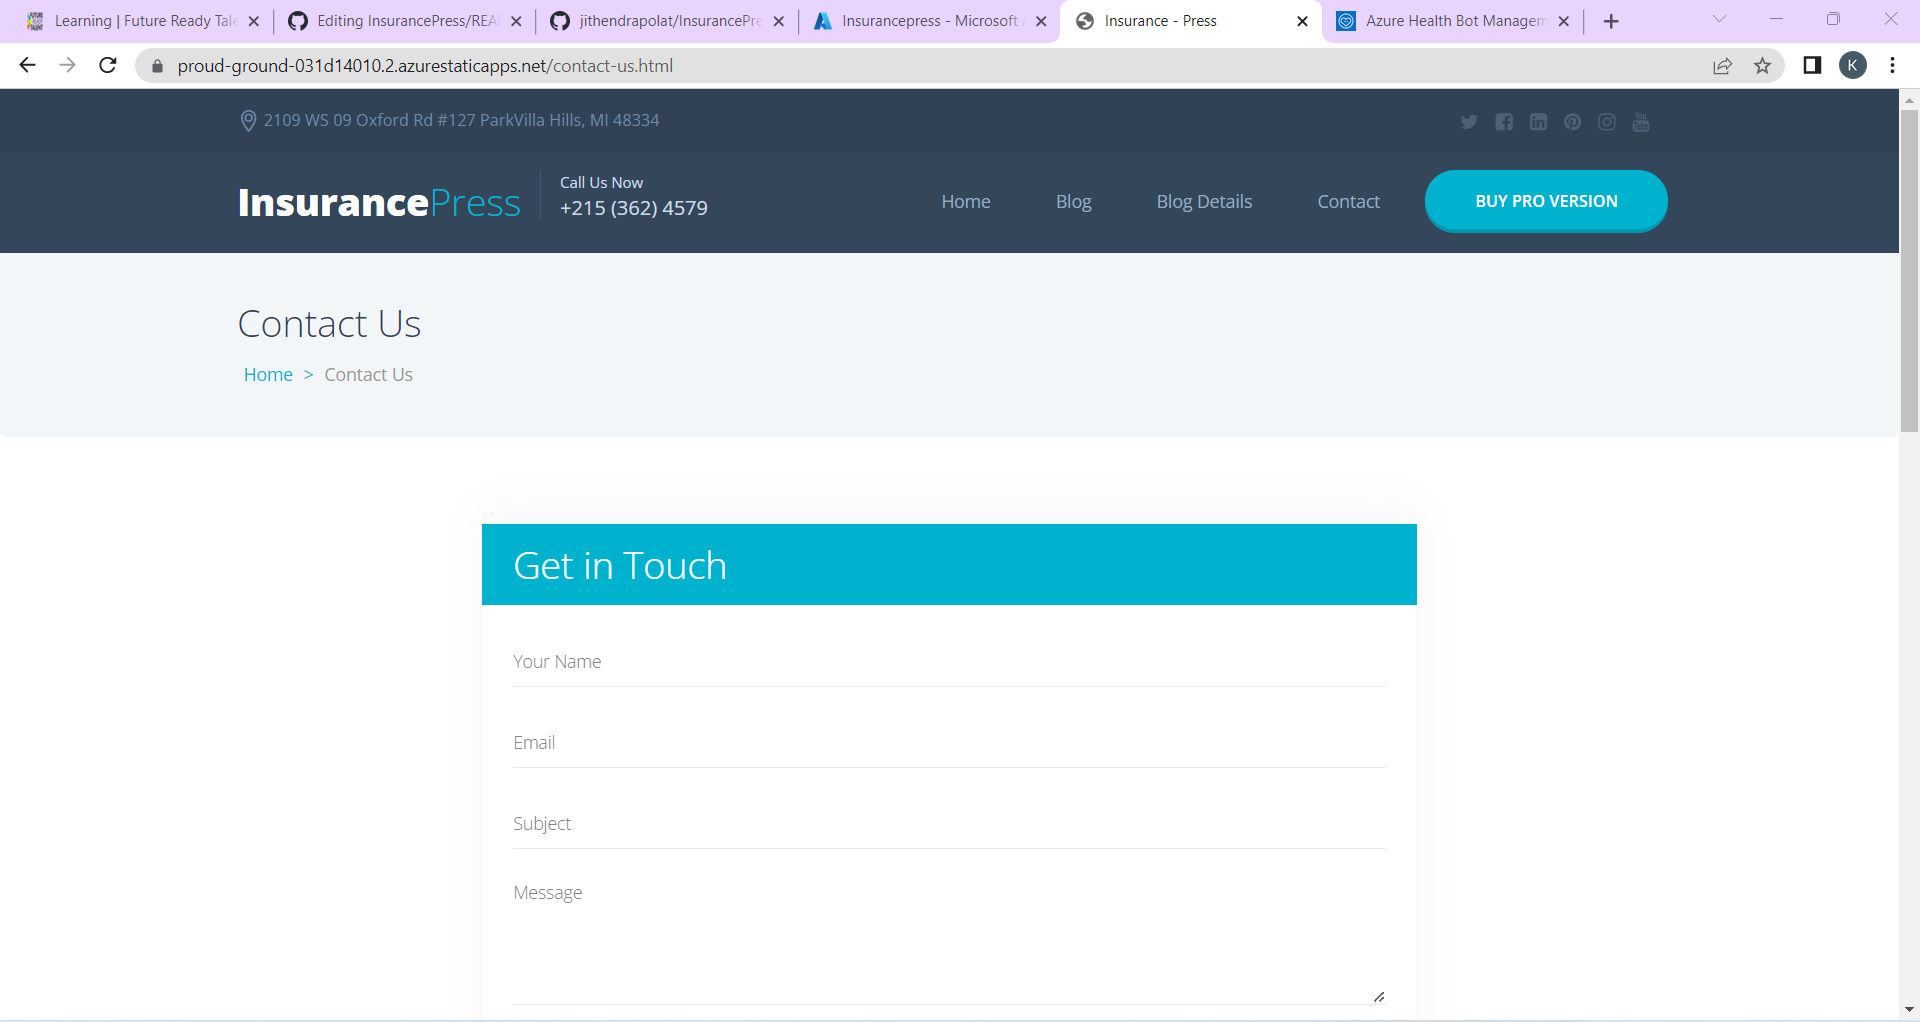
Task: Click the forward navigation arrow
Action: coord(68,65)
